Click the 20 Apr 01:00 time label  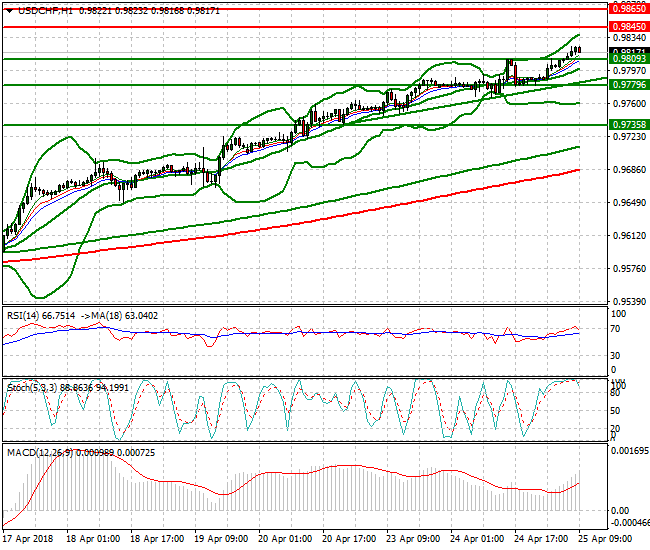285,539
